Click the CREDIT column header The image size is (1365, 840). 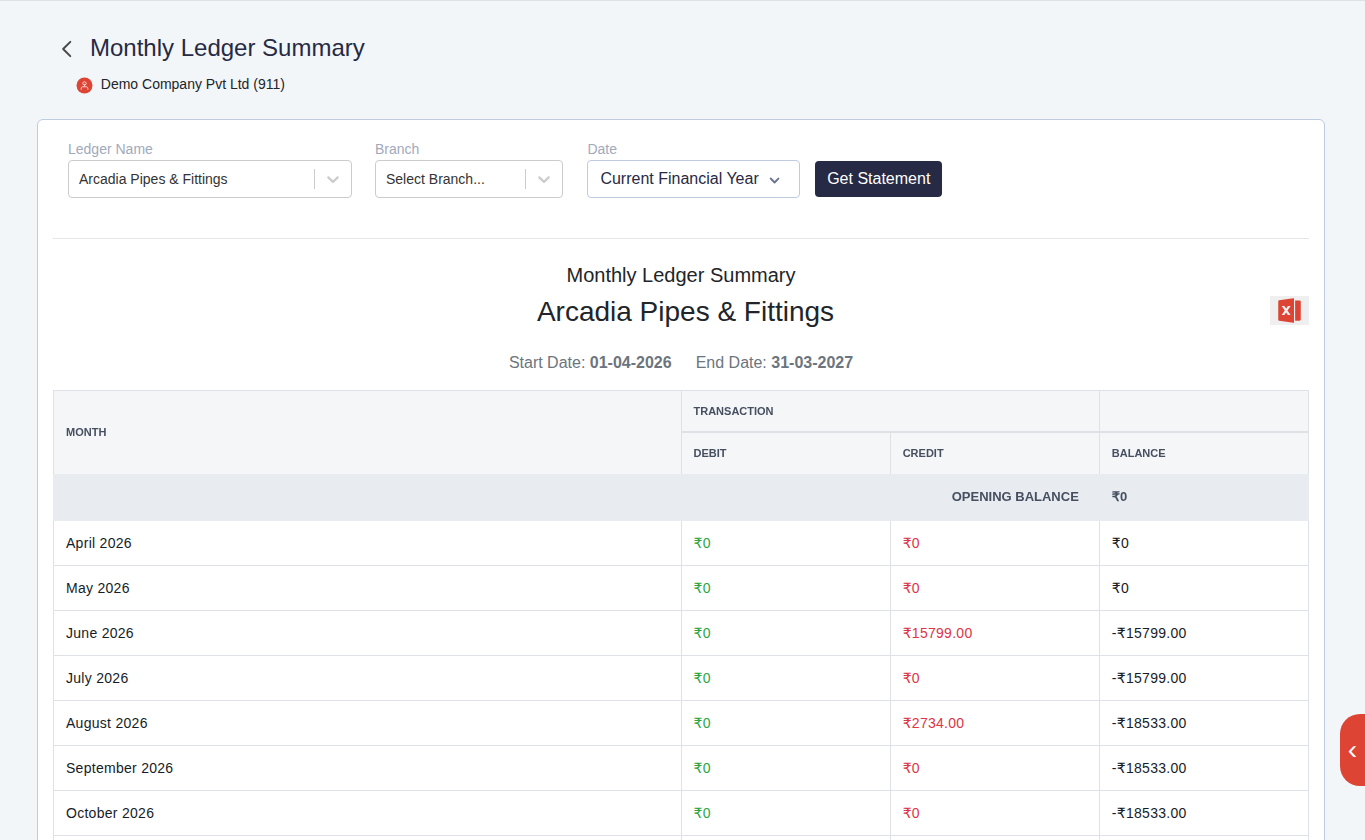[994, 453]
